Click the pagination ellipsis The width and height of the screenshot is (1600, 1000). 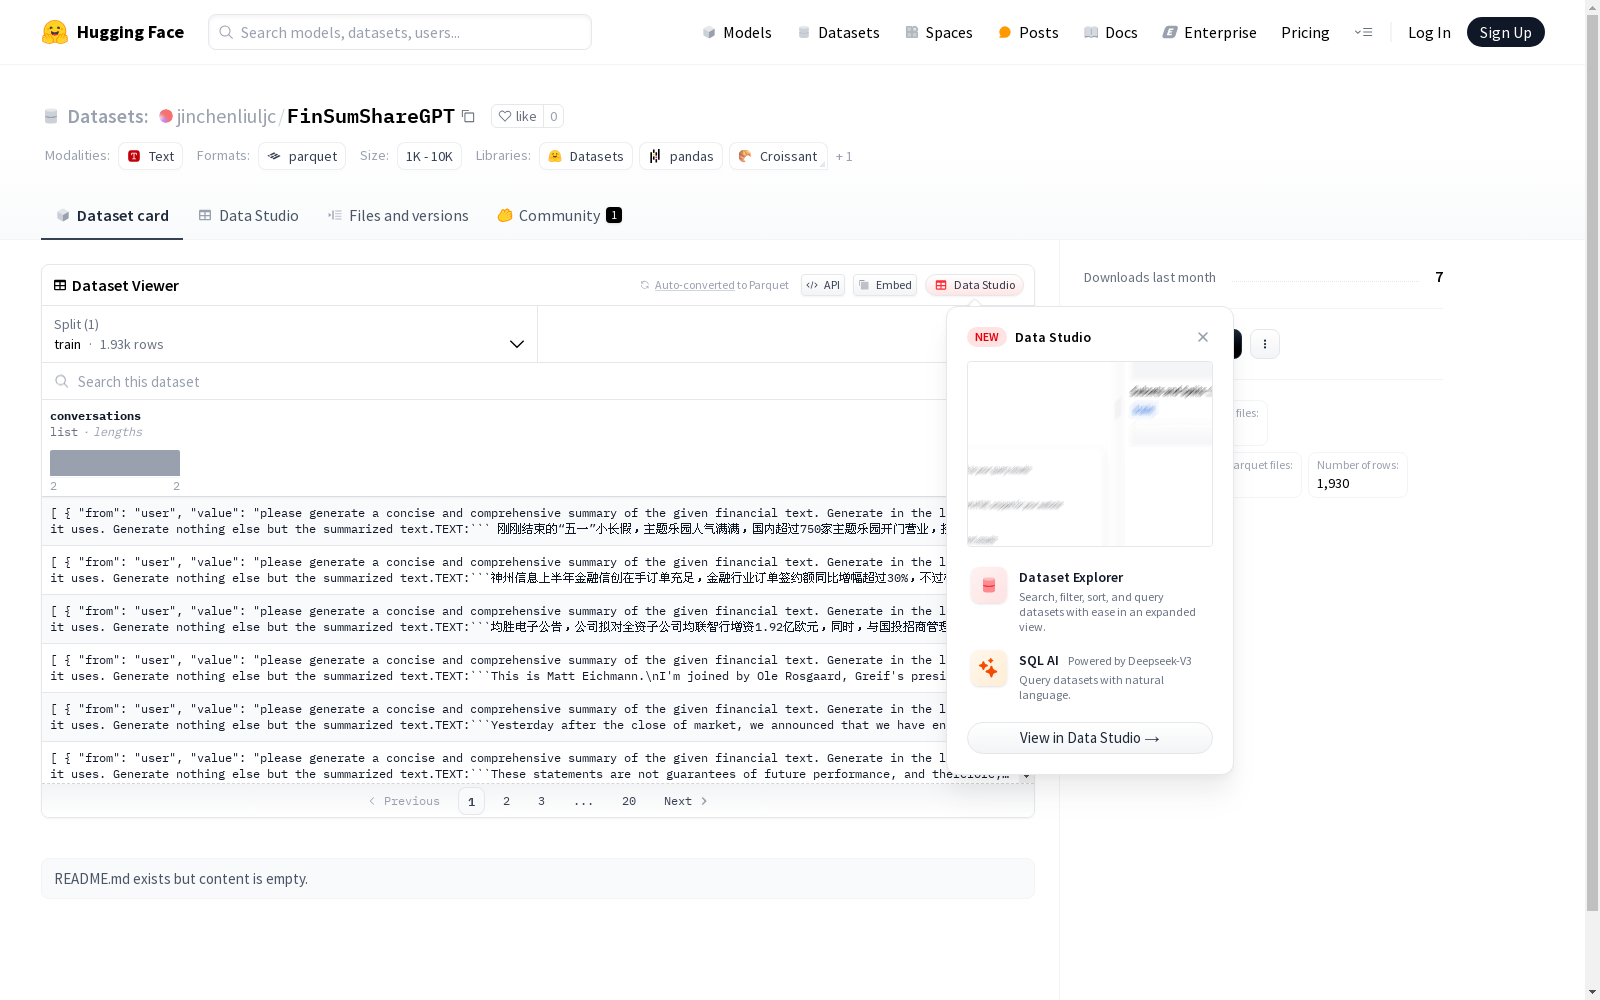[584, 801]
